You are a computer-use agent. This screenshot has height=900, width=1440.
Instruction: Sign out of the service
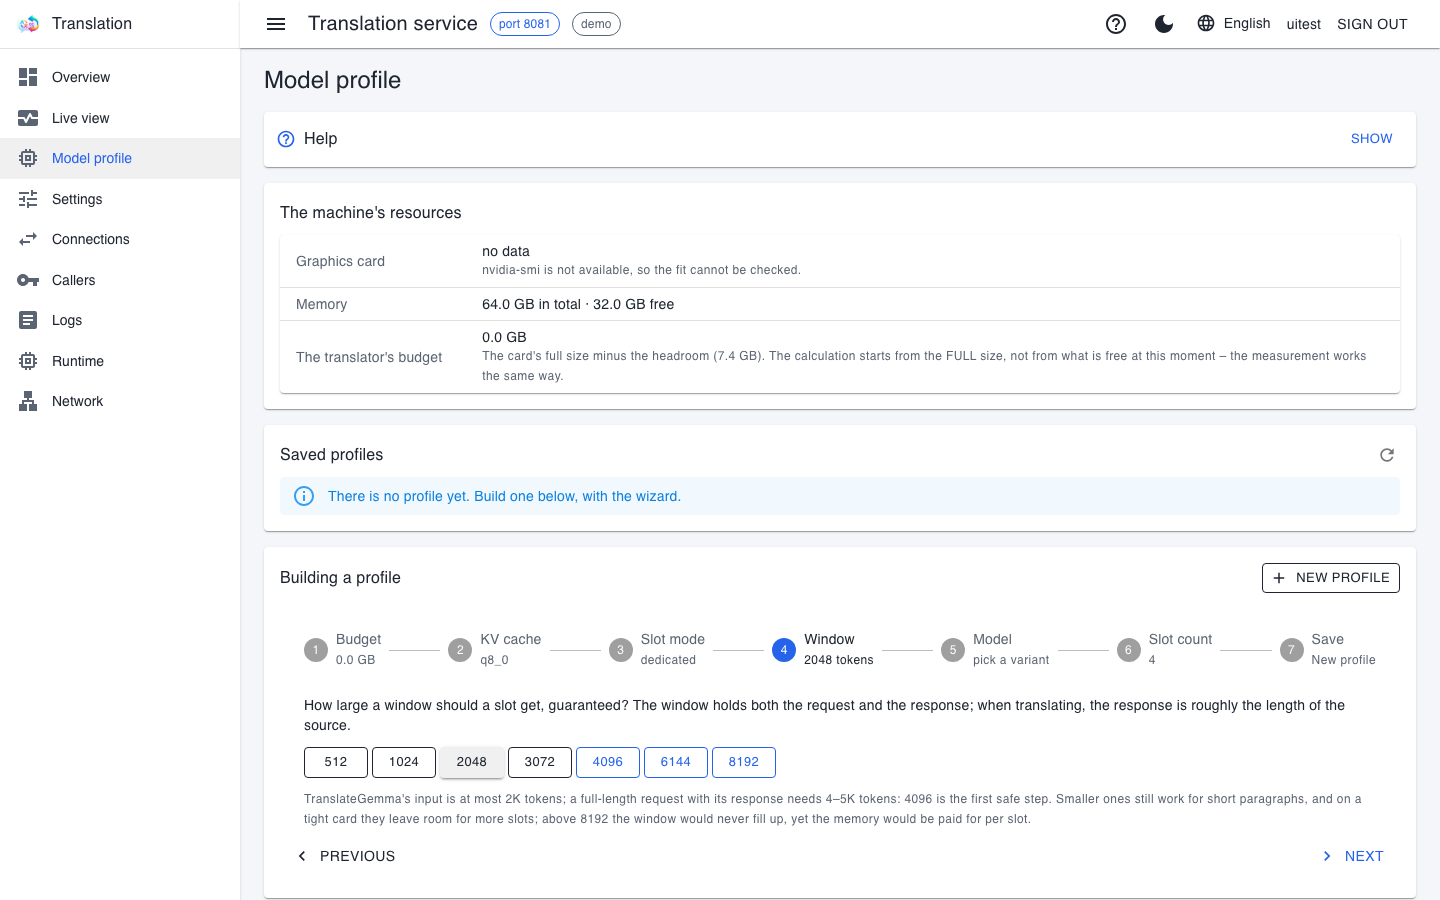(1372, 24)
